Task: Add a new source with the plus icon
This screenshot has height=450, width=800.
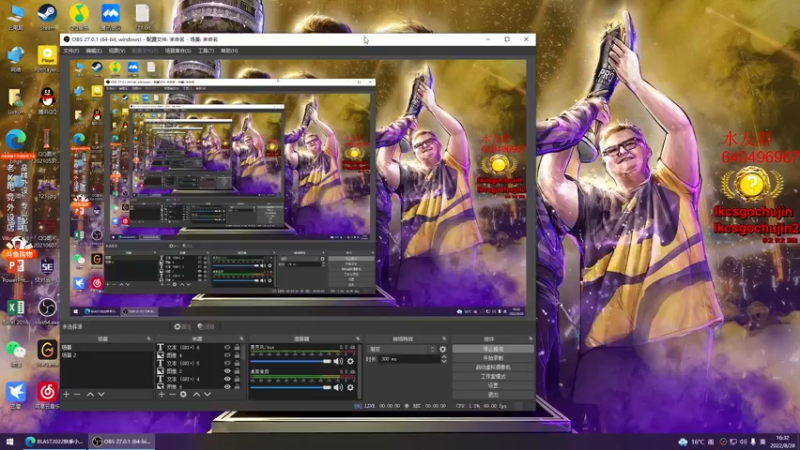Action: (161, 394)
